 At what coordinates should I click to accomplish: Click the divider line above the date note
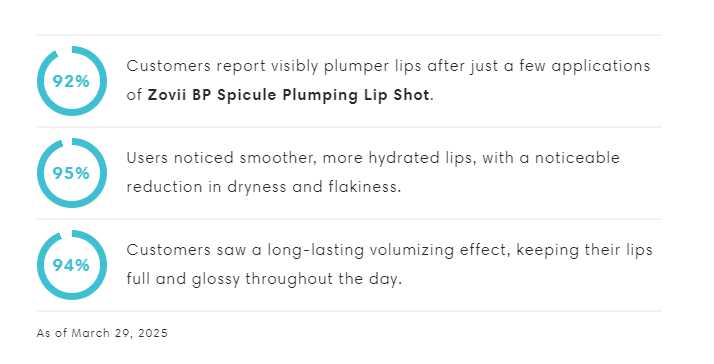pos(349,311)
